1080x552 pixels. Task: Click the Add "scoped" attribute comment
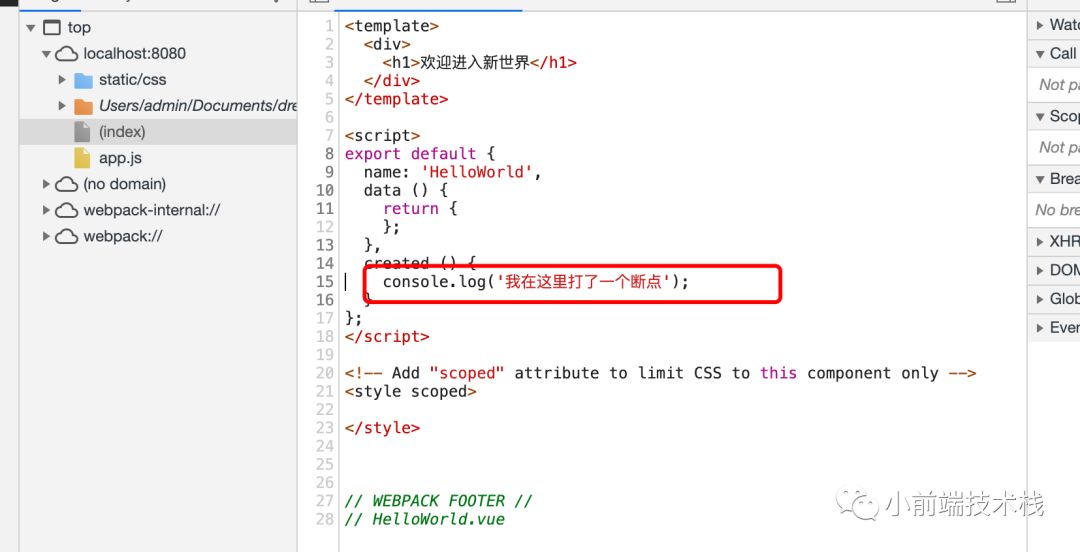pos(661,373)
